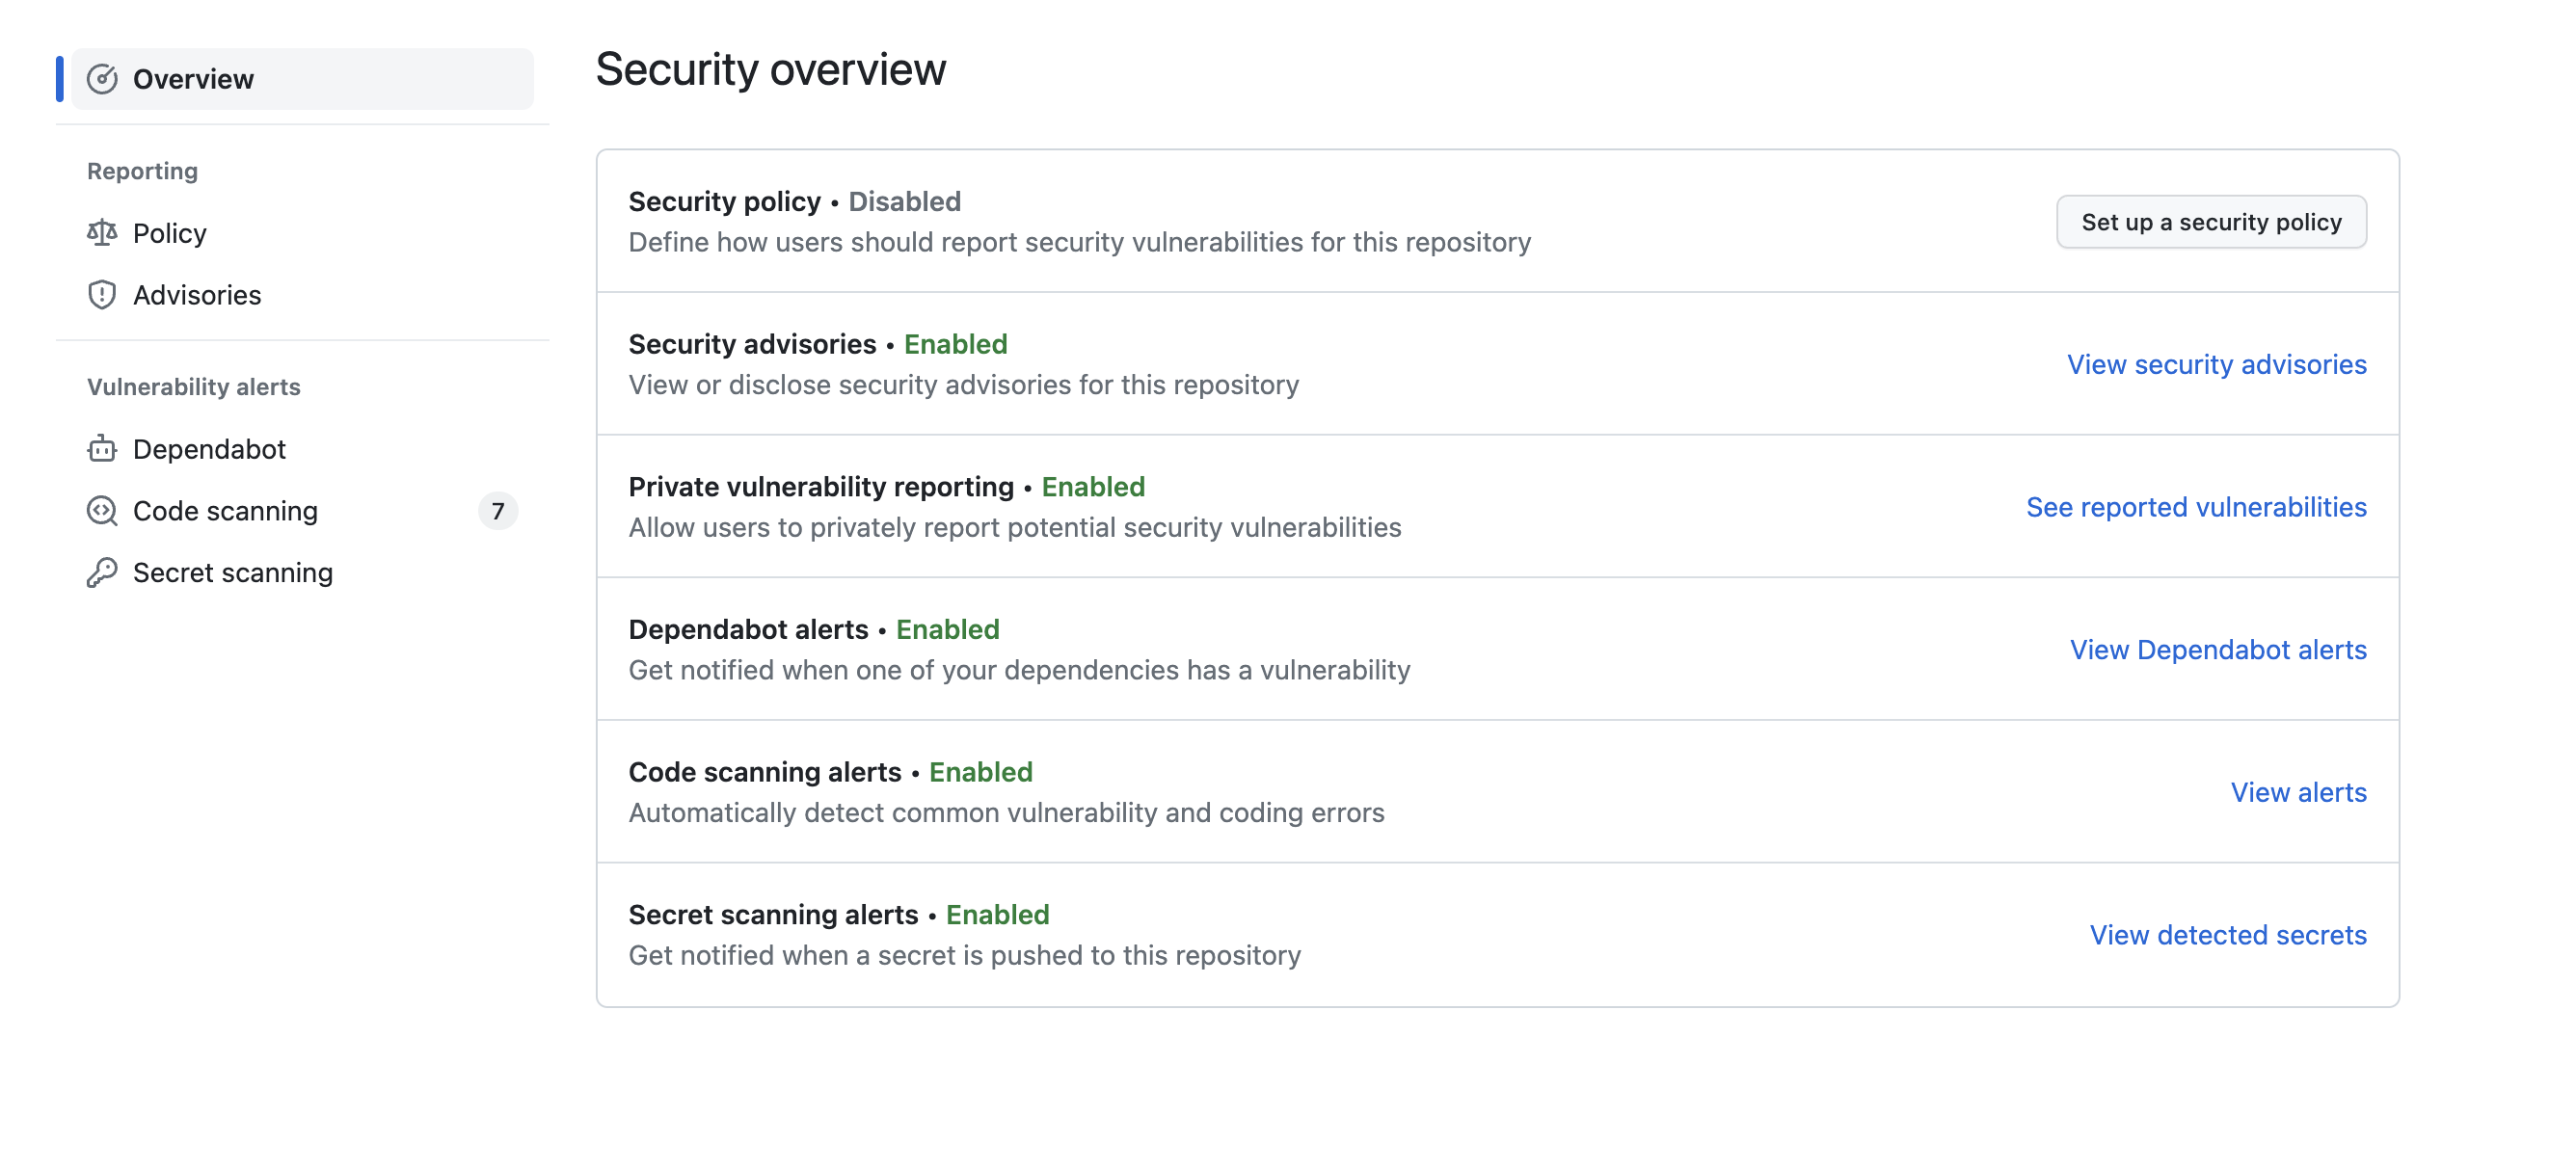Select the highlighted Overview sidebar item

[x=193, y=78]
